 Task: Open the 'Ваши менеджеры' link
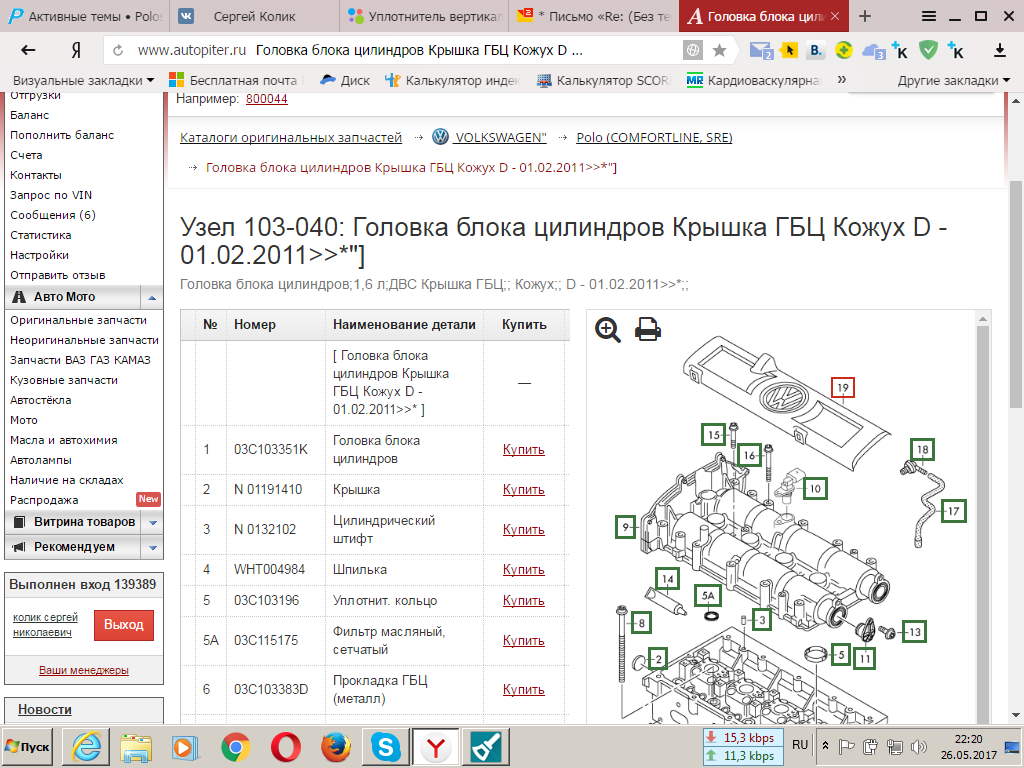tap(84, 670)
